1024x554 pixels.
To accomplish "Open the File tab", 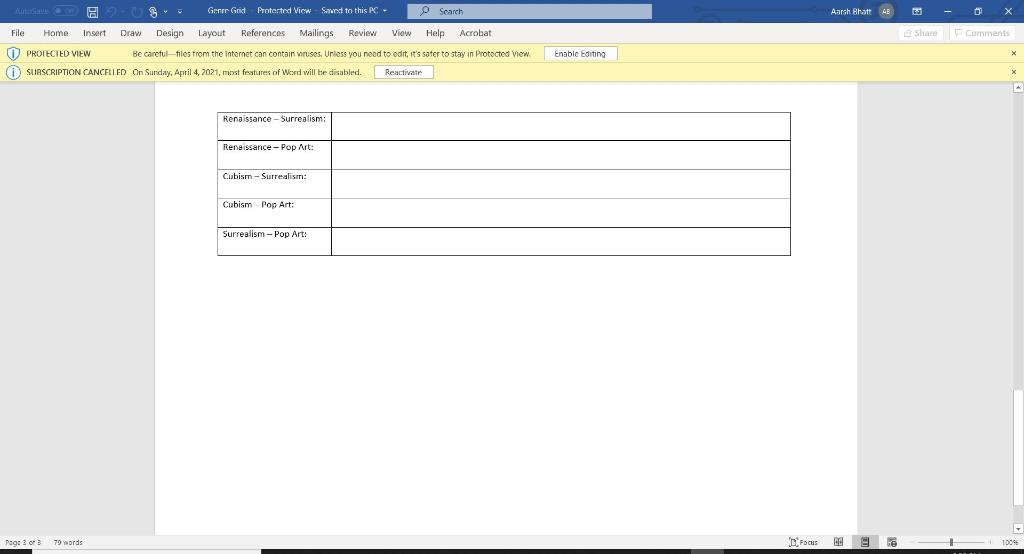I will (18, 33).
